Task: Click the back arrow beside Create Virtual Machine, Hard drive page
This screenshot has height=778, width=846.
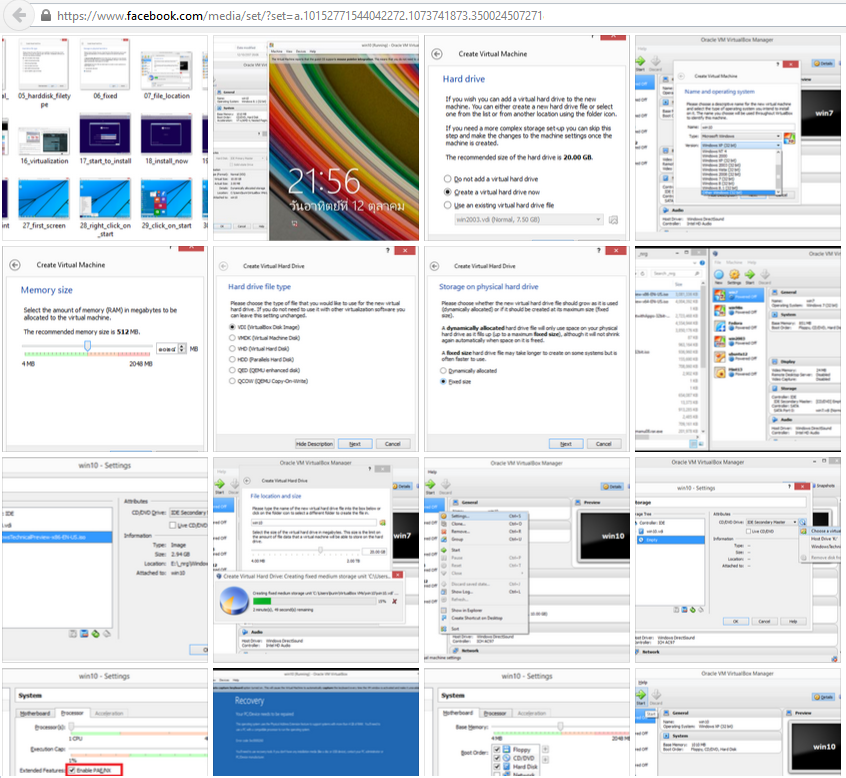Action: click(437, 54)
